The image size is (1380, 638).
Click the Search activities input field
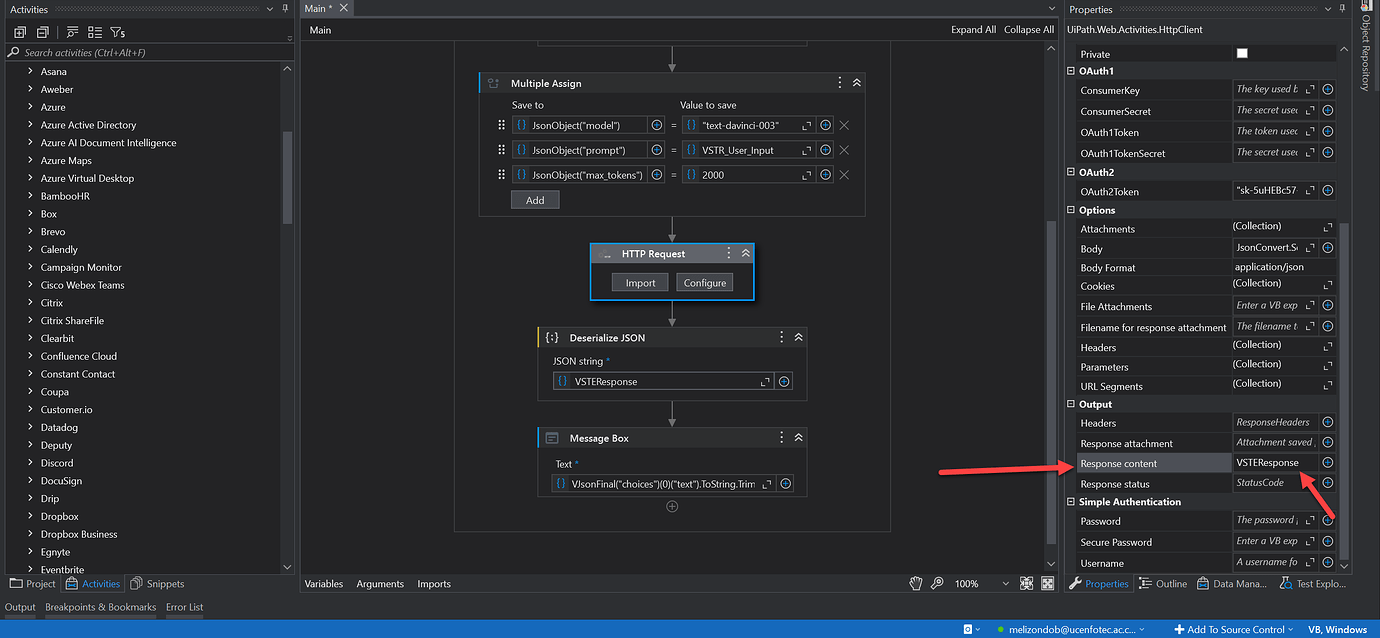(x=140, y=52)
